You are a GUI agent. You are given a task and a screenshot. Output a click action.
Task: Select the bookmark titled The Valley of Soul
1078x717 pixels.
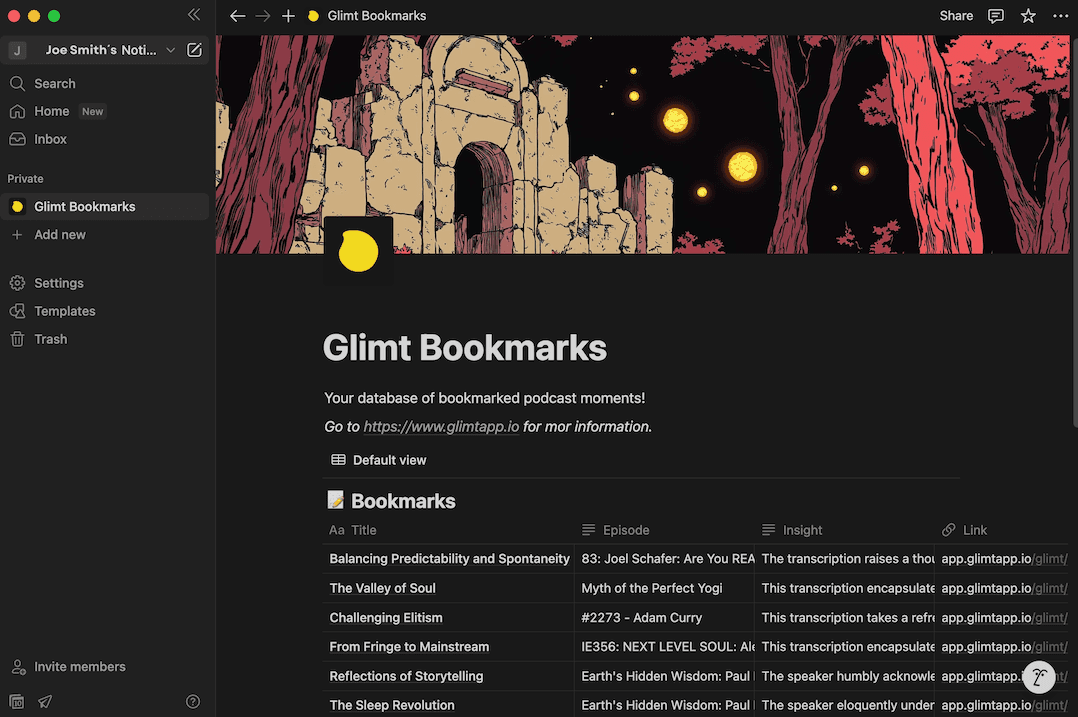[382, 588]
